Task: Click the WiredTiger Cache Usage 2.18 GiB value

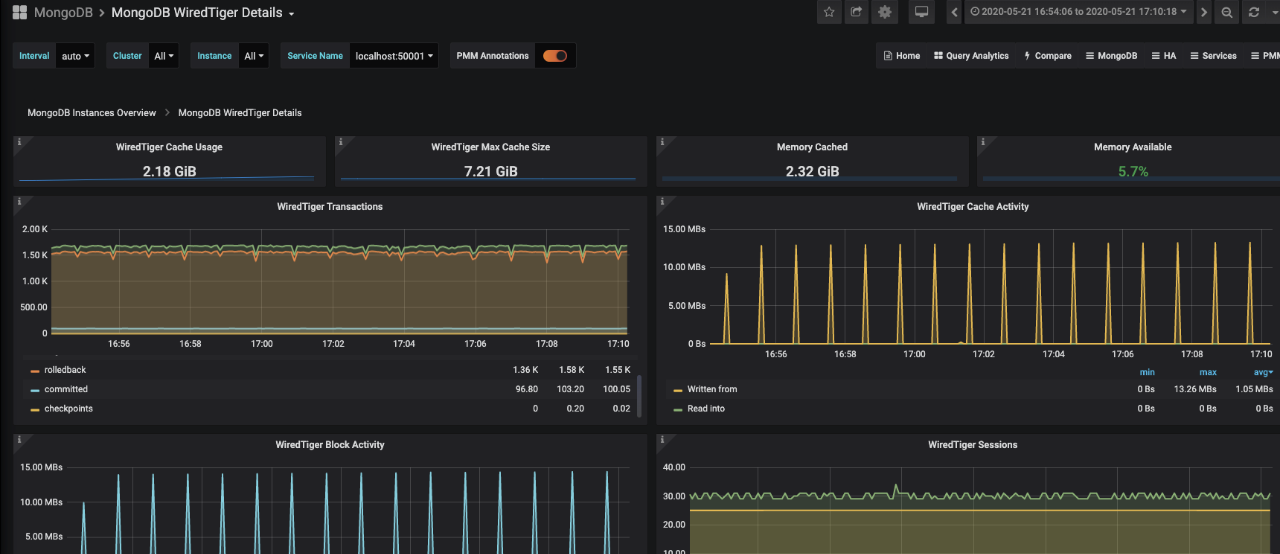Action: (169, 172)
